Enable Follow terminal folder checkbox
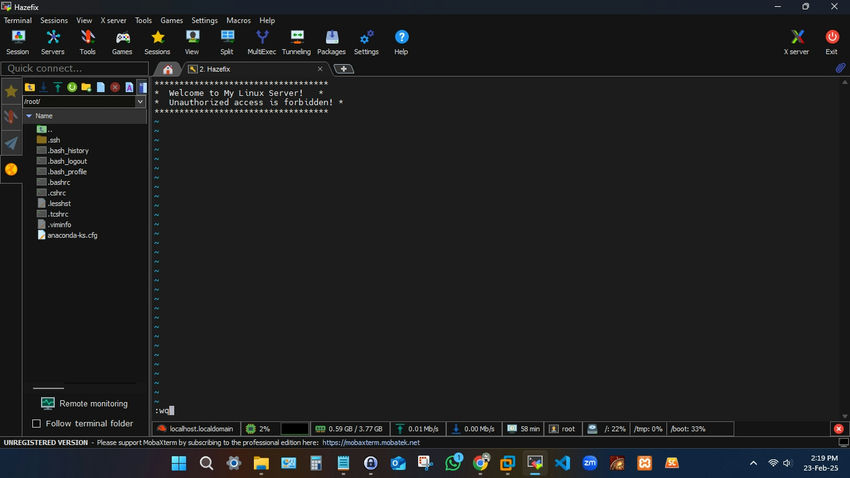 pos(36,423)
